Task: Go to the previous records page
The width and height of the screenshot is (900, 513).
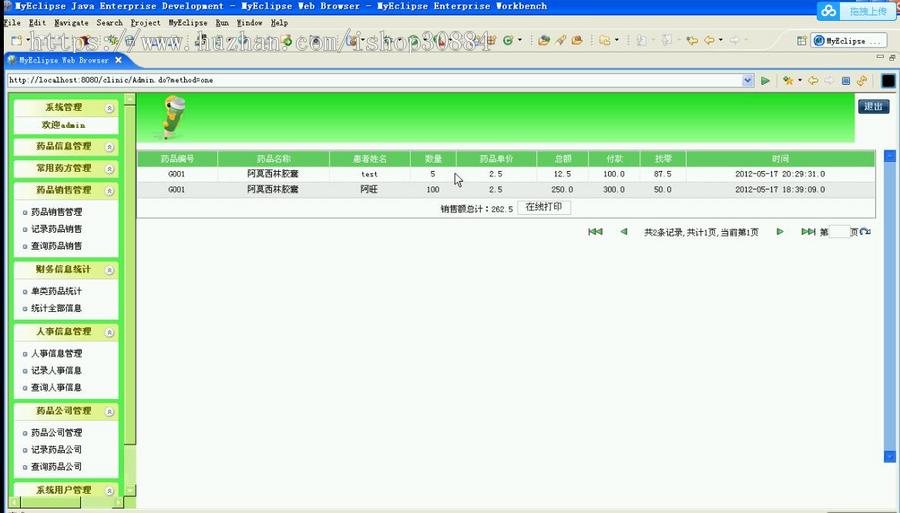Action: click(x=624, y=232)
